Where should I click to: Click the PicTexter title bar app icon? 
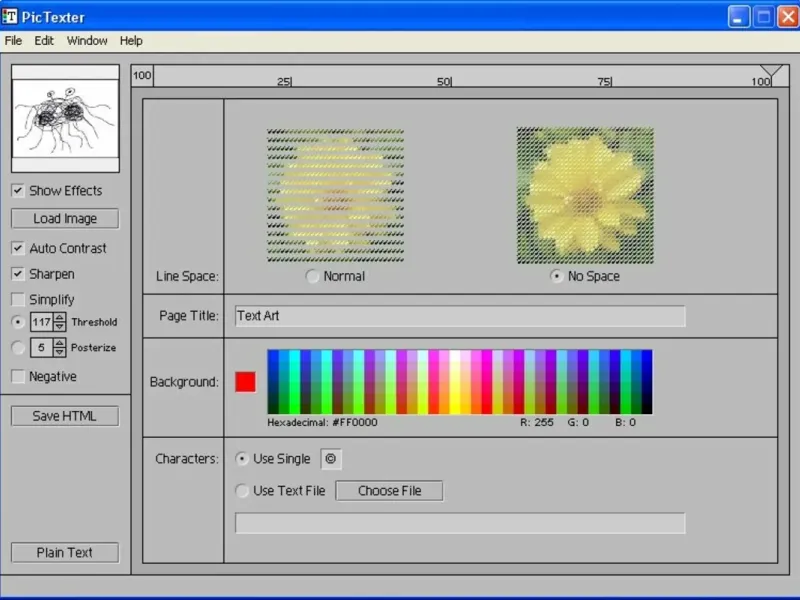pyautogui.click(x=11, y=17)
